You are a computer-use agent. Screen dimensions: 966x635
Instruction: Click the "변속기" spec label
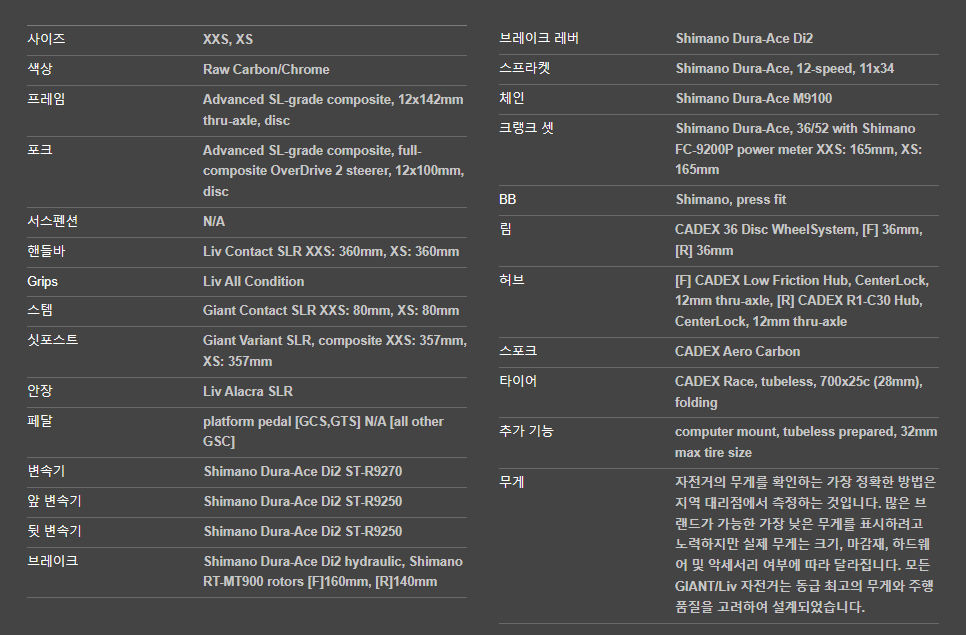point(46,471)
